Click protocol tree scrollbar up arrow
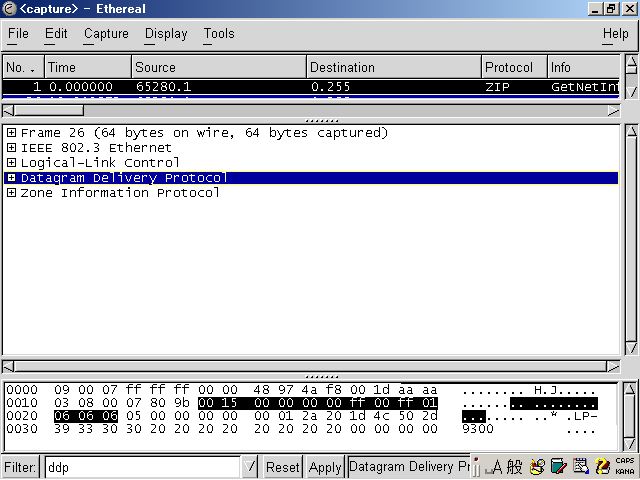The width and height of the screenshot is (640, 480). 631,131
